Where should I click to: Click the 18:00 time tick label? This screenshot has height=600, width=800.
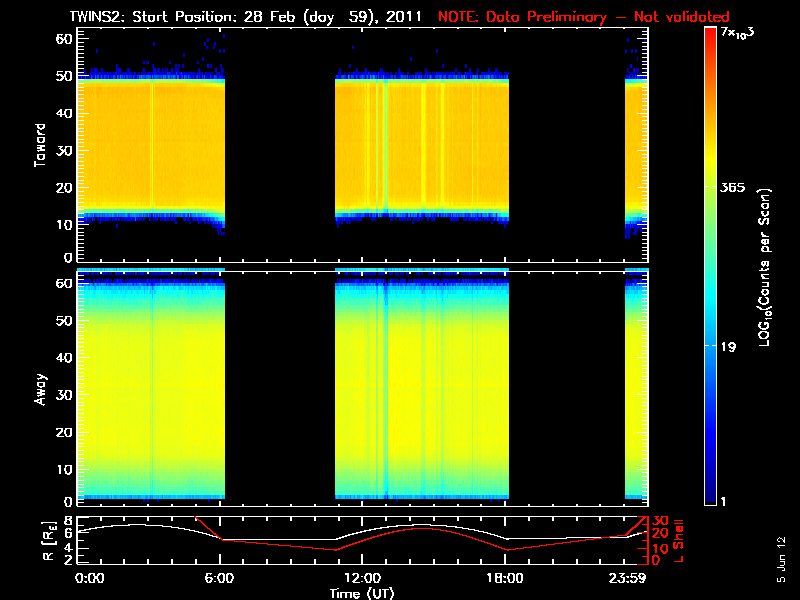[506, 577]
